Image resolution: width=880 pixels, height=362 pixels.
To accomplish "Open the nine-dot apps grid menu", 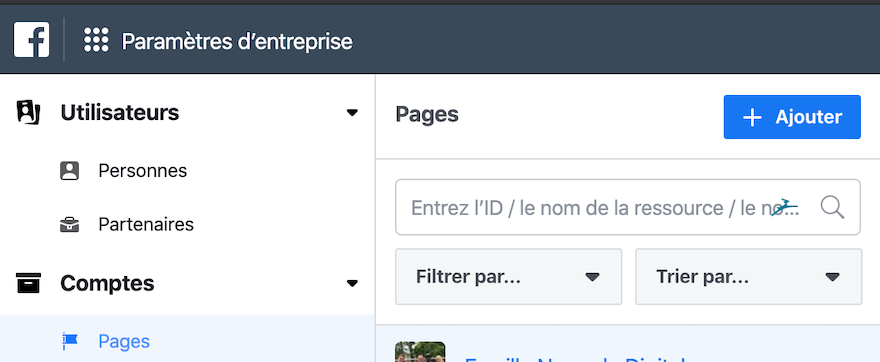I will (x=96, y=40).
